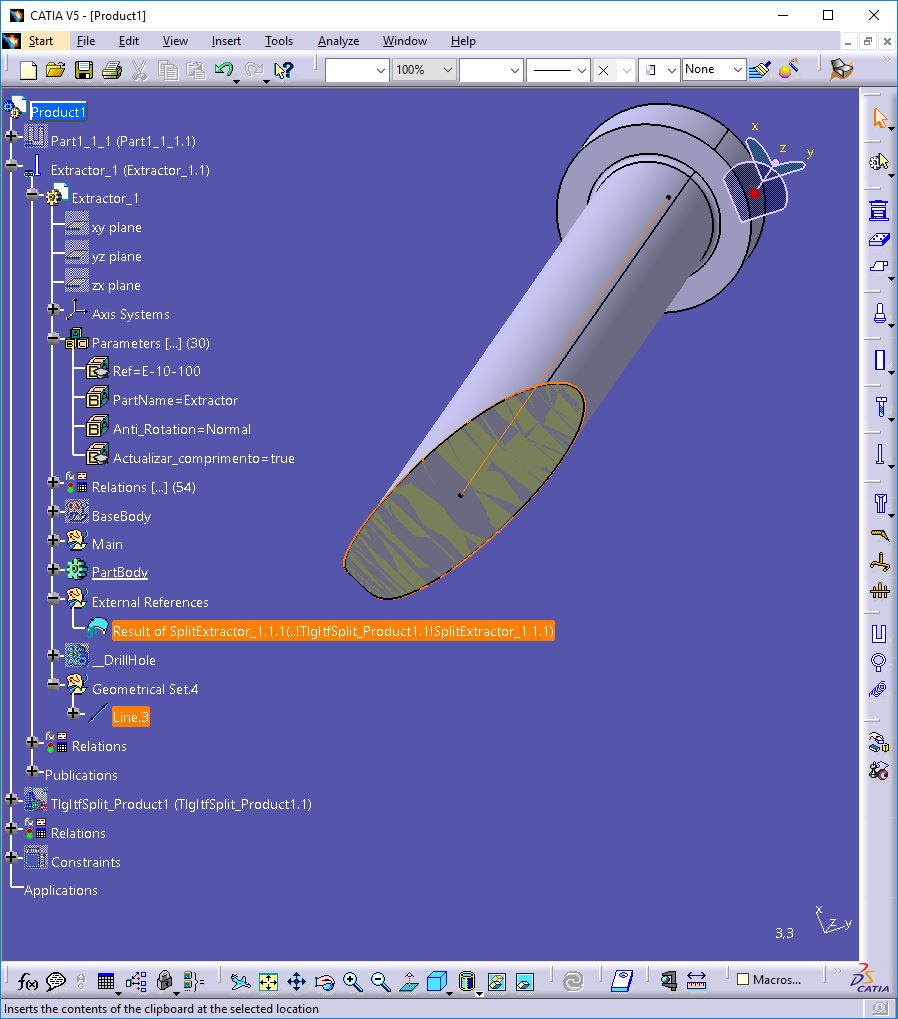Open the Formula f(x) tool
The height and width of the screenshot is (1019, 898).
(27, 981)
